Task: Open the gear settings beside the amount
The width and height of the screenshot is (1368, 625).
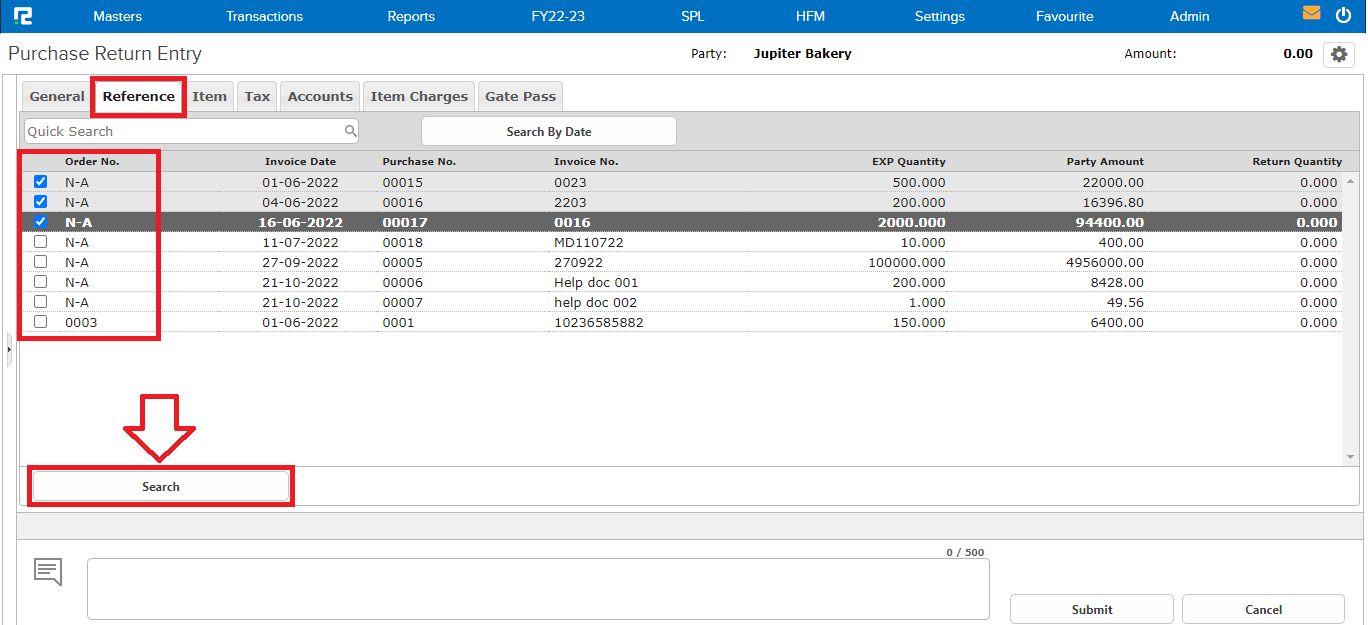Action: click(1339, 54)
